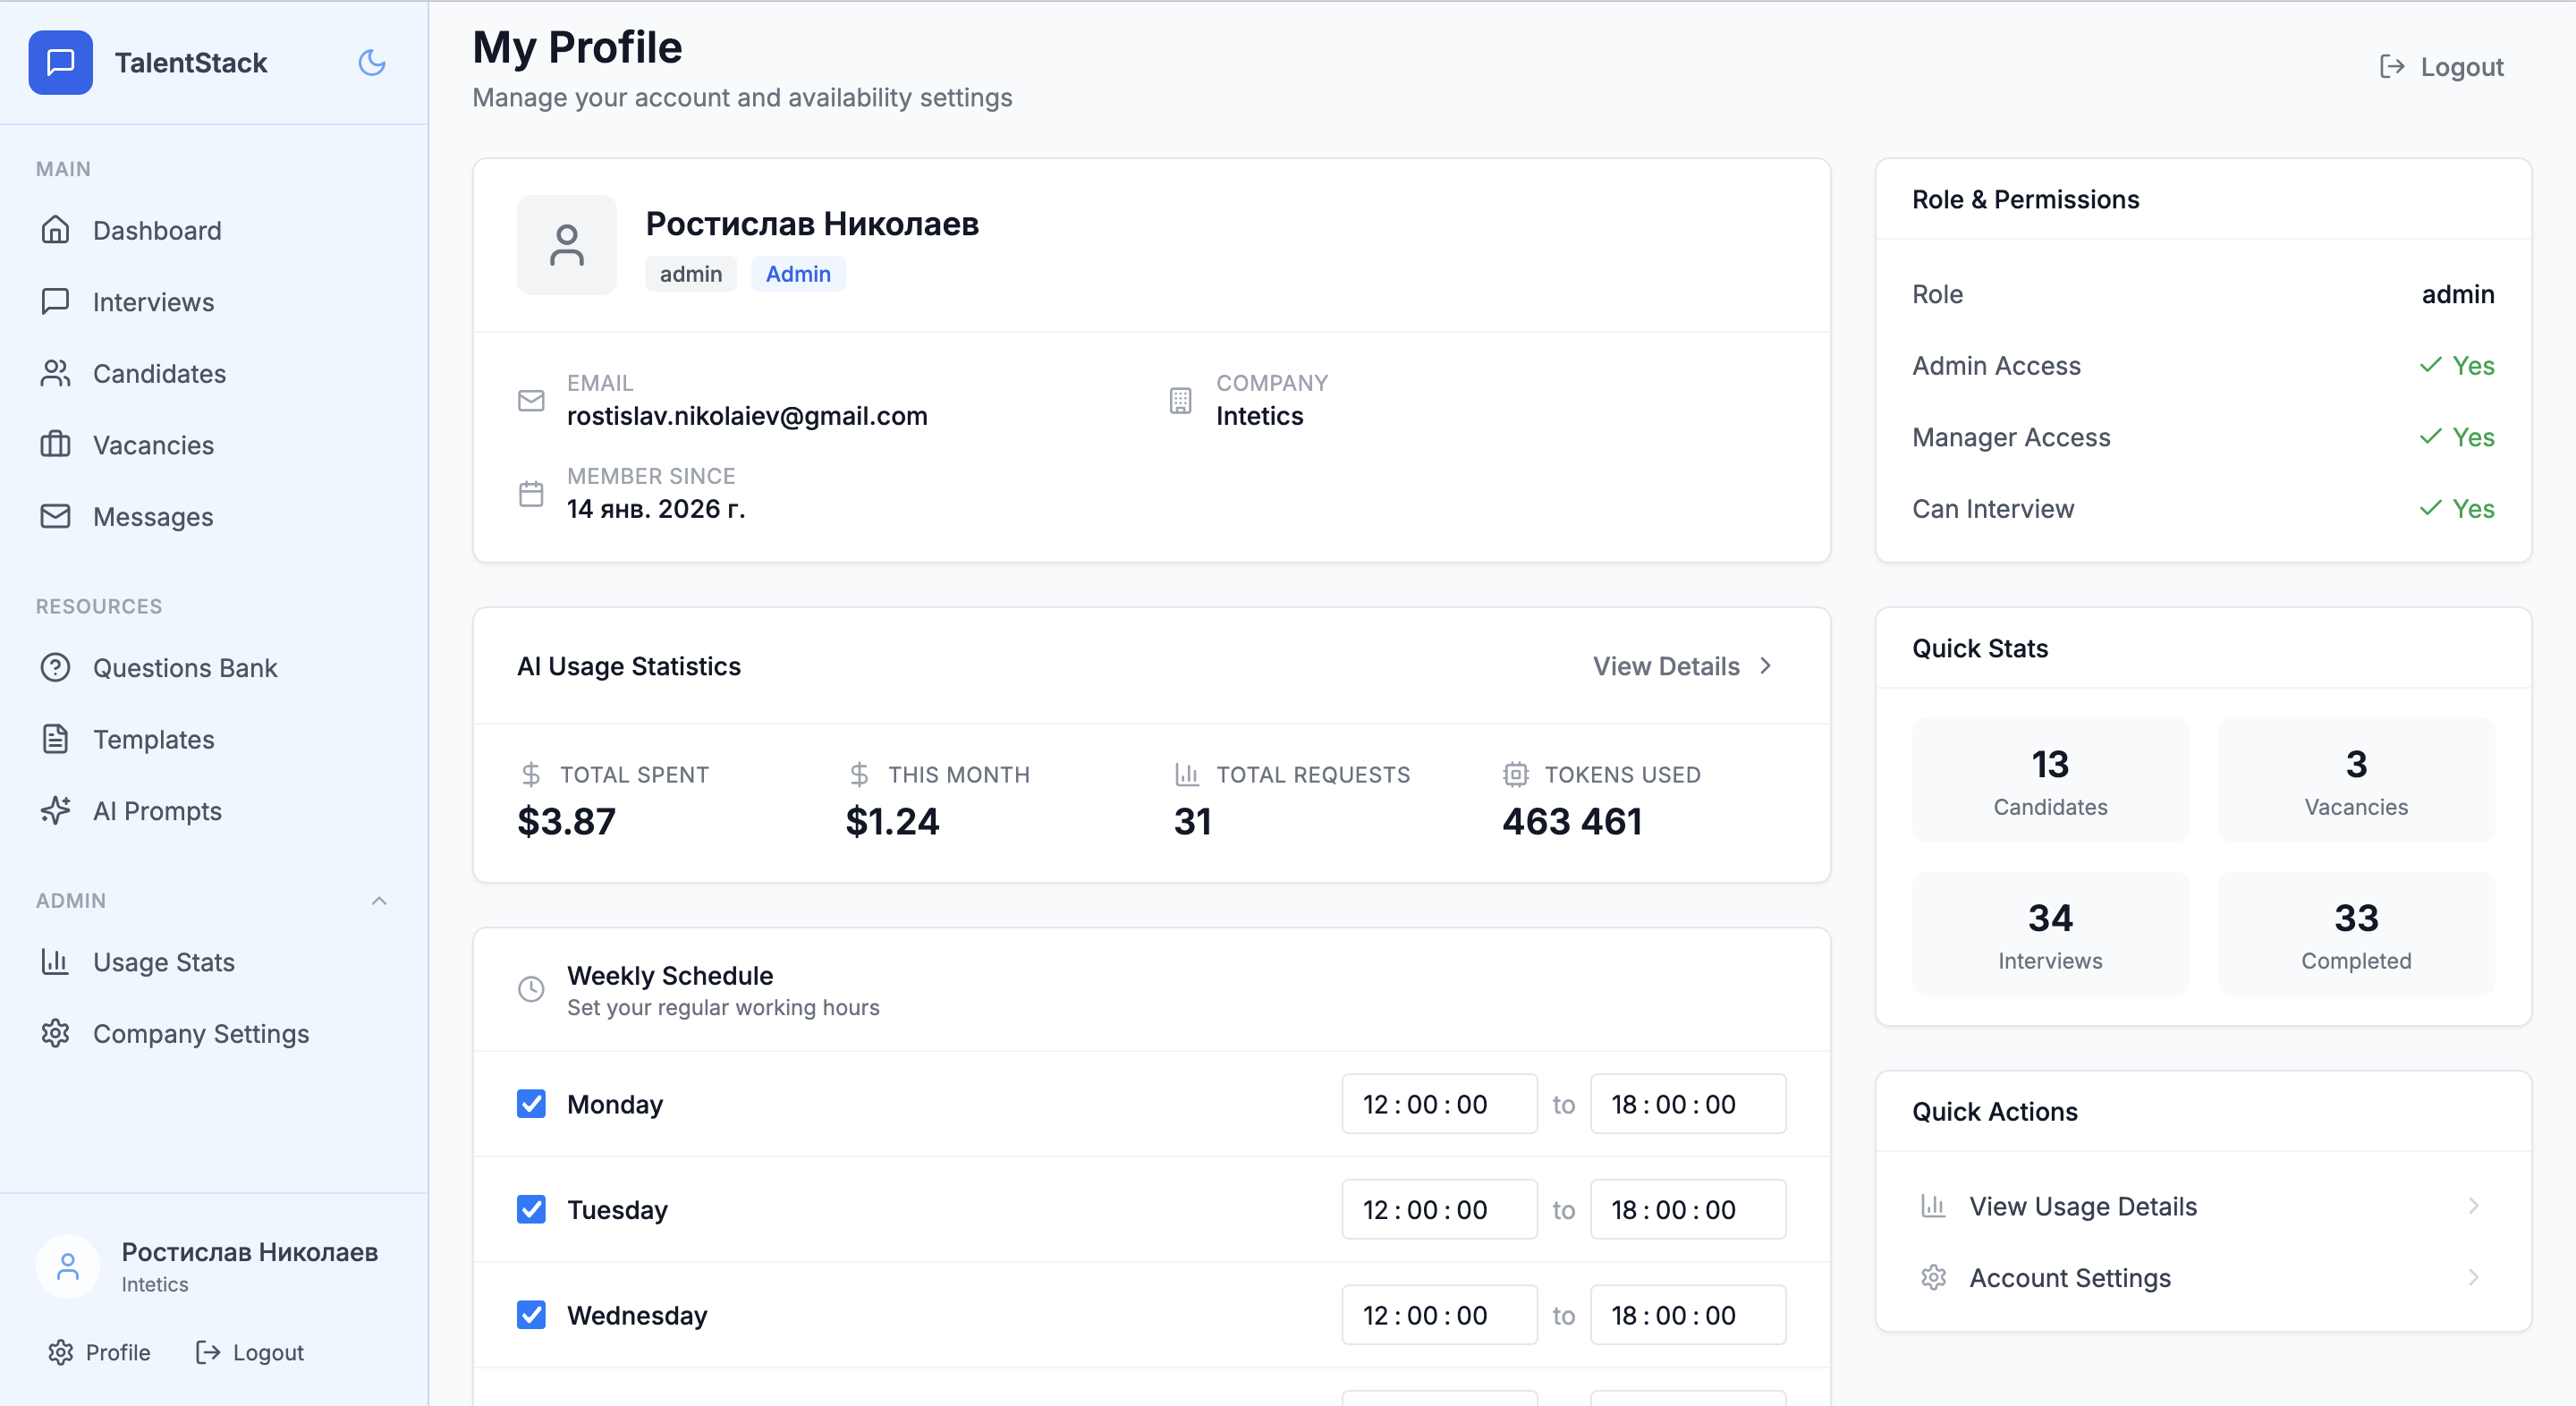This screenshot has width=2576, height=1406.
Task: Edit Monday start time field
Action: (1439, 1103)
